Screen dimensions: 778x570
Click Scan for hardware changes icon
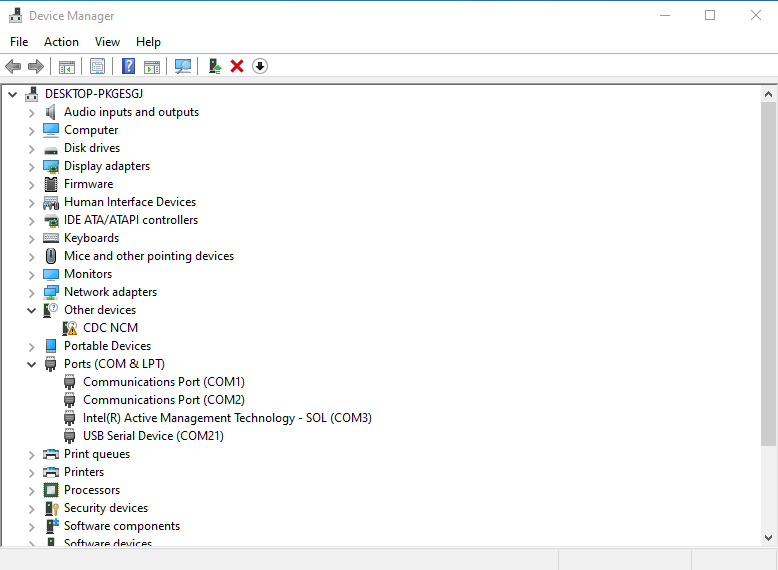[183, 66]
